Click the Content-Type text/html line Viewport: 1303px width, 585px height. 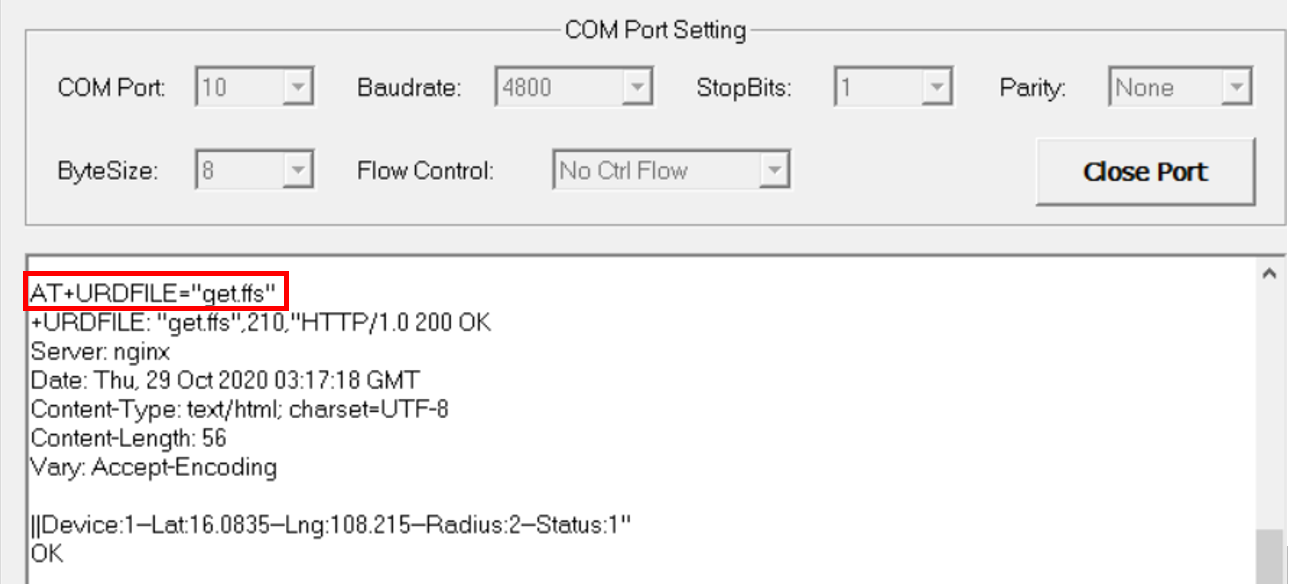239,410
